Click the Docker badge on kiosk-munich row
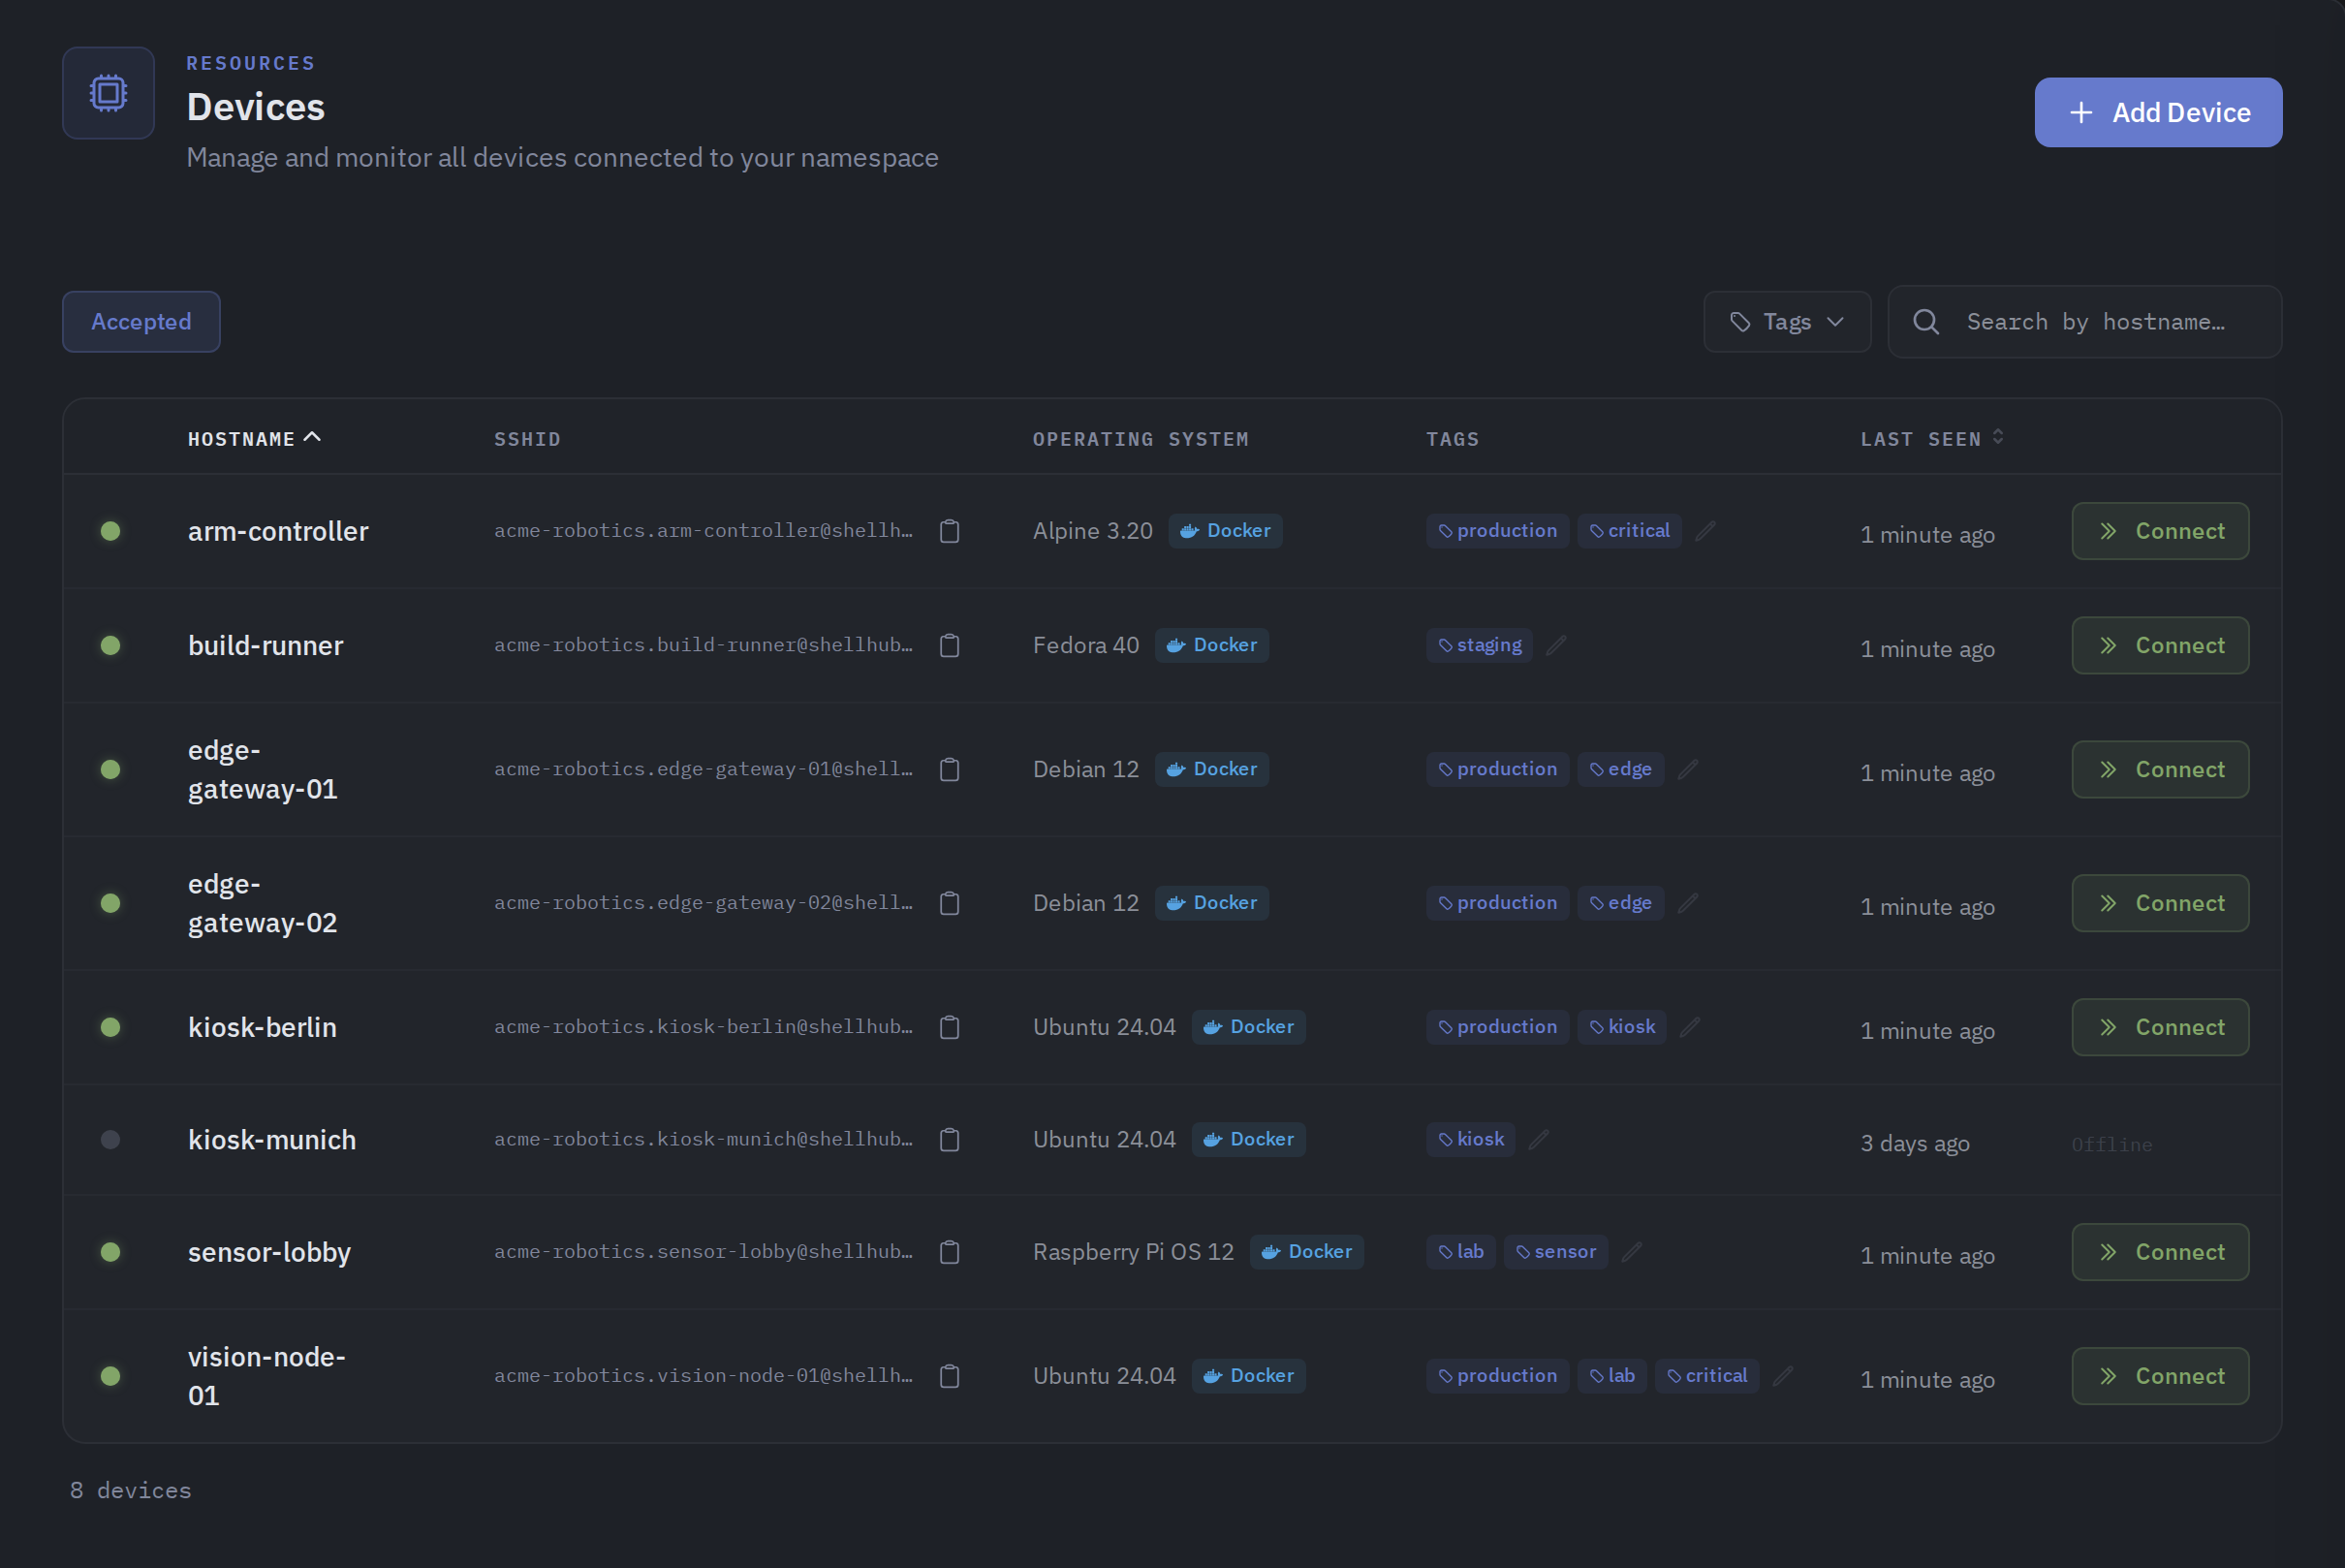 tap(1248, 1139)
